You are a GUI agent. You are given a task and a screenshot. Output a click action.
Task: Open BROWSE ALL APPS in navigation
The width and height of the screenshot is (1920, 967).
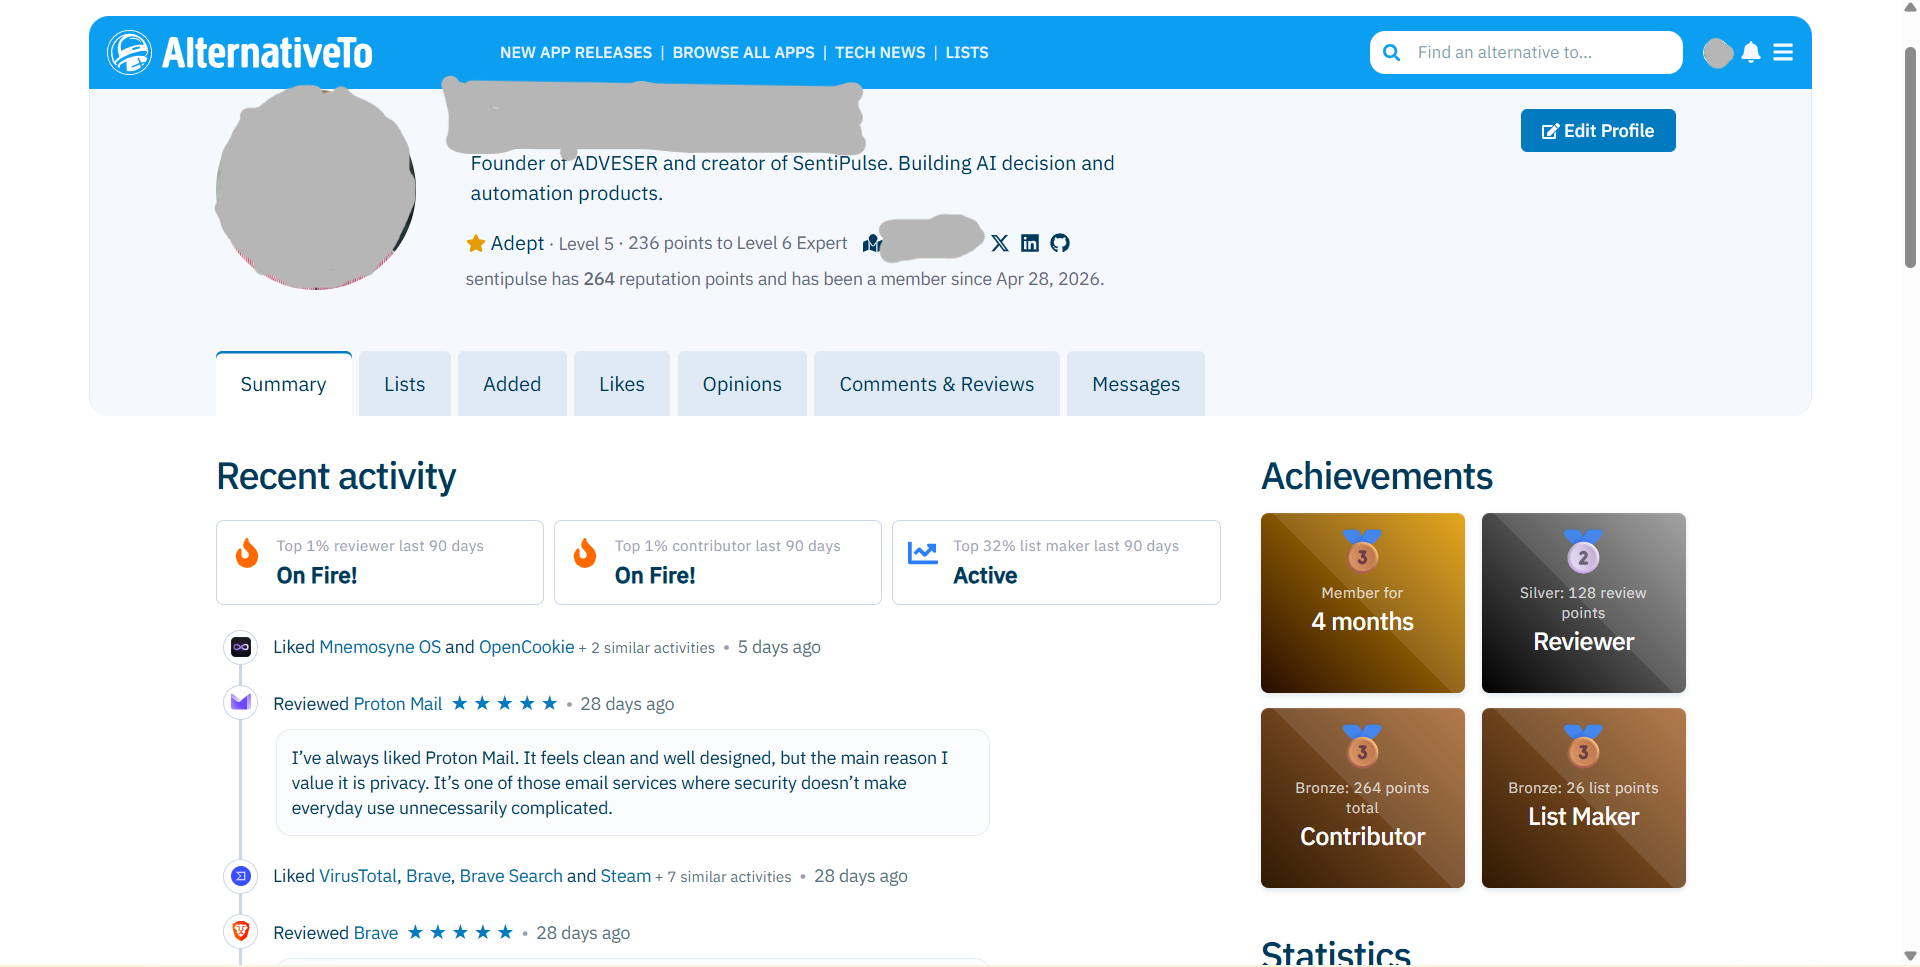coord(744,52)
